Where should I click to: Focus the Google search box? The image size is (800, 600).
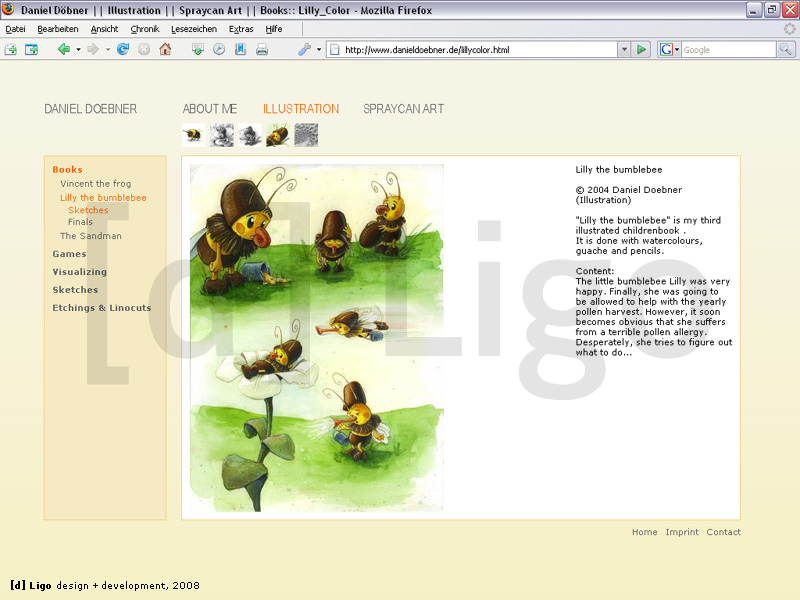[729, 49]
